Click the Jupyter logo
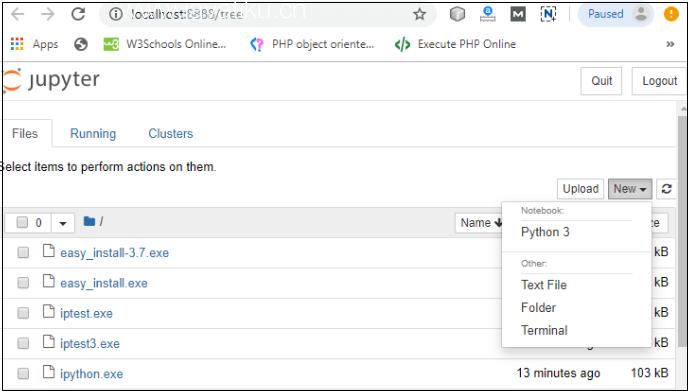The image size is (688, 391). pyautogui.click(x=52, y=80)
